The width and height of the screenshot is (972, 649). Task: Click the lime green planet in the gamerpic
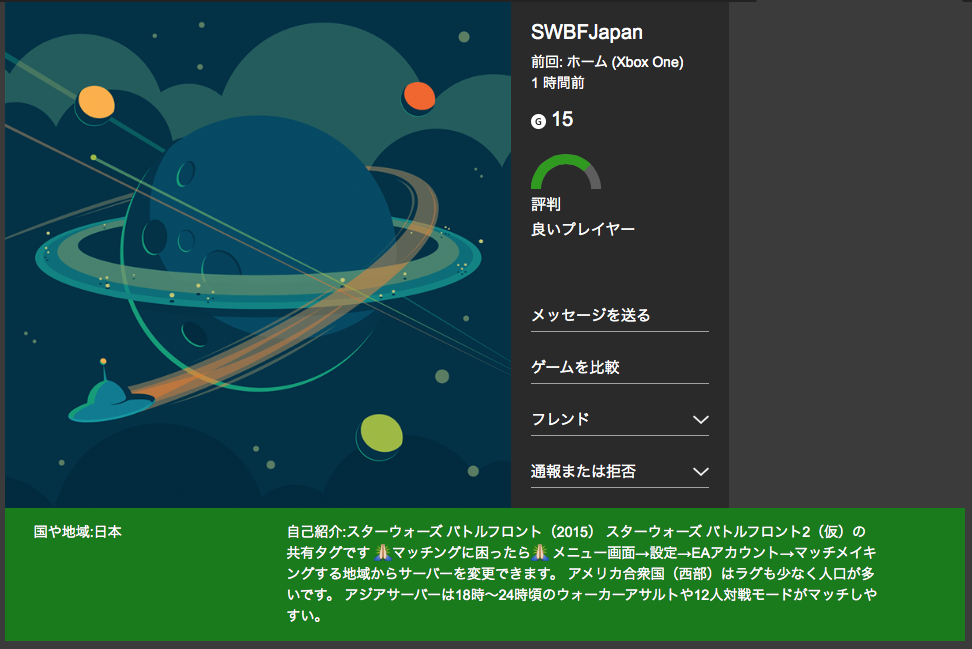382,433
